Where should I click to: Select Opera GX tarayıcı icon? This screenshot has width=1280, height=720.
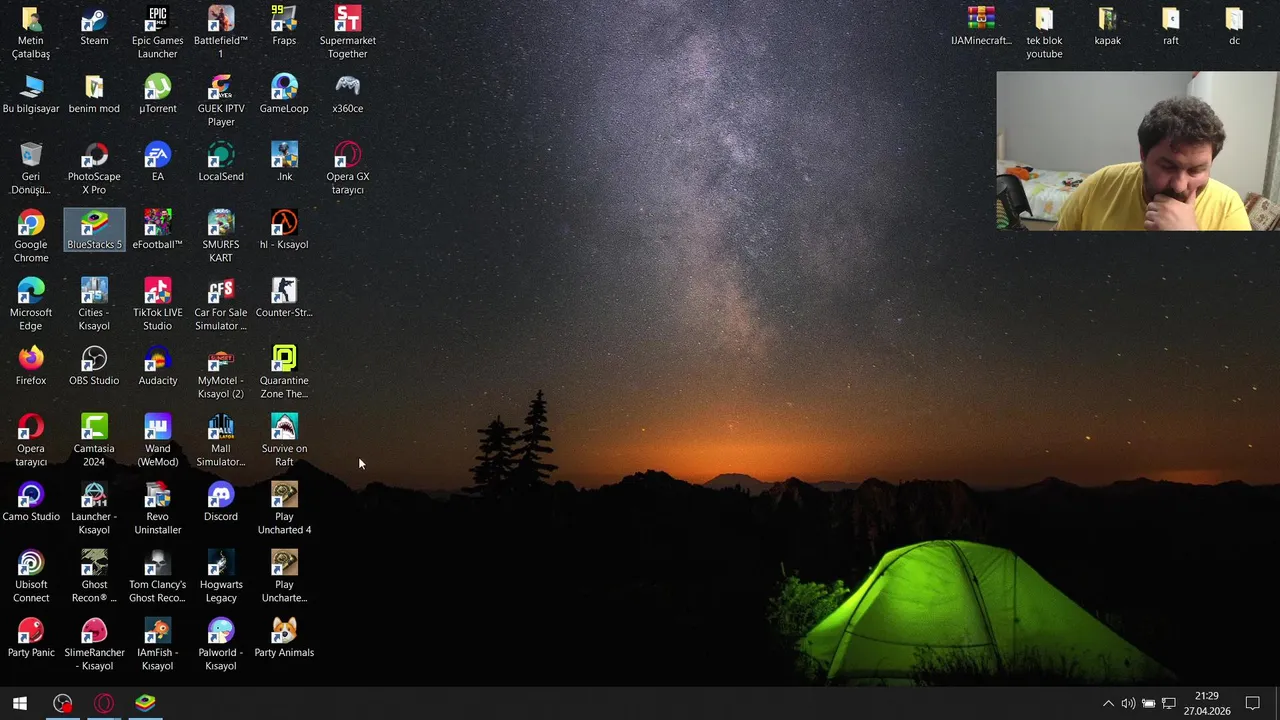(x=347, y=168)
